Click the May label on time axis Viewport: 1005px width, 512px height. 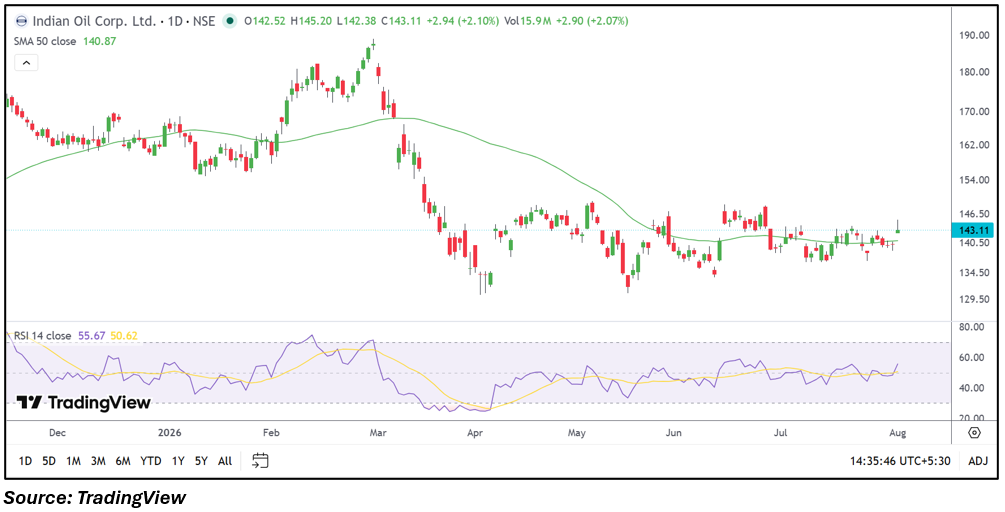coord(577,433)
